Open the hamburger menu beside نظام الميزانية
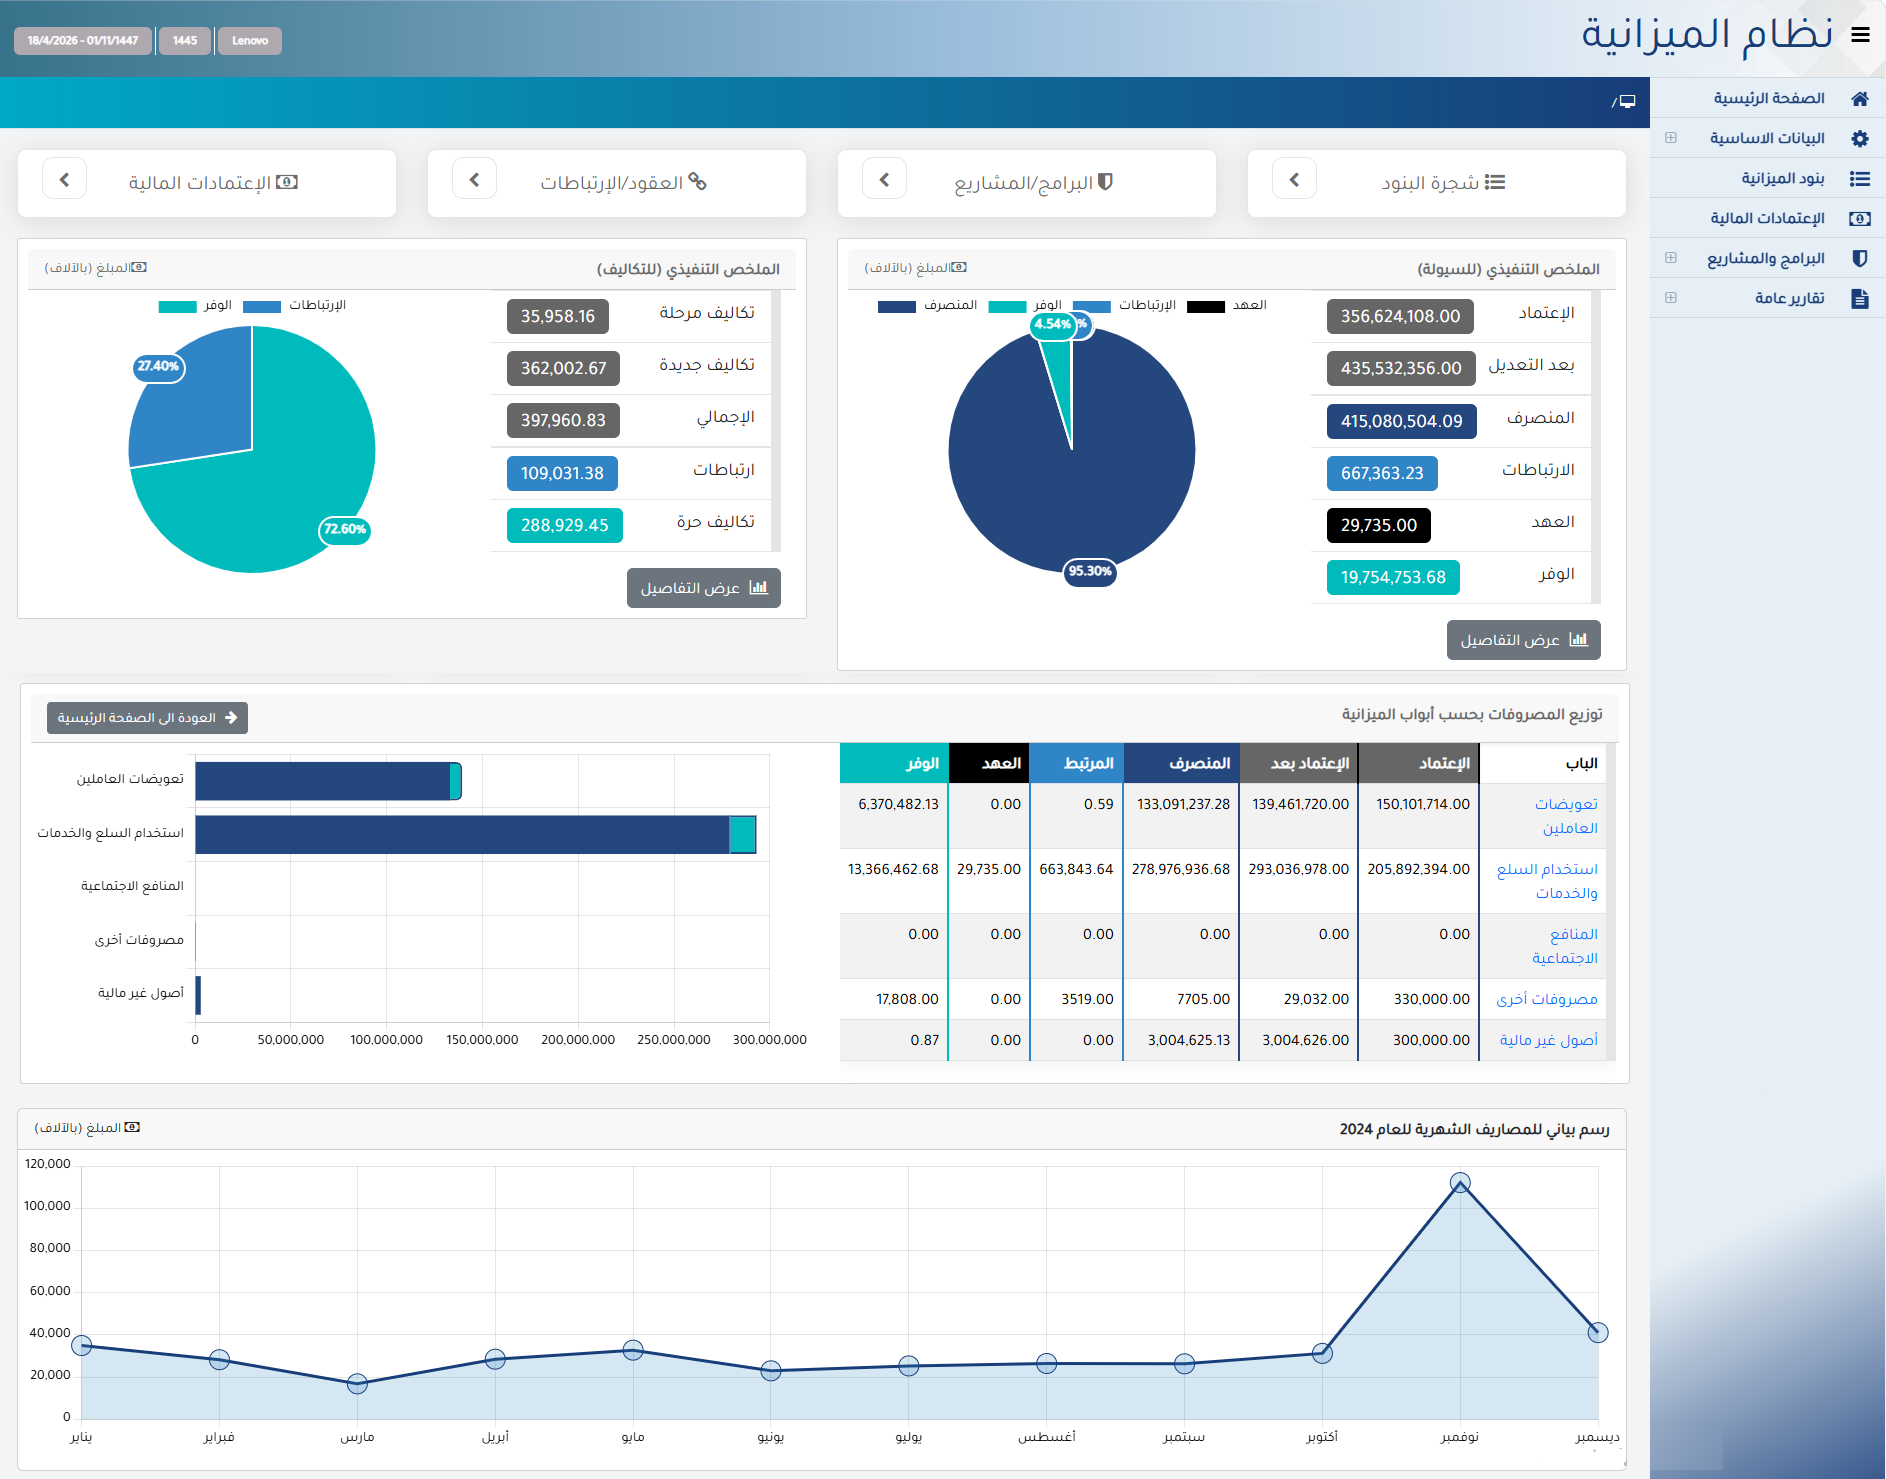 (1860, 36)
